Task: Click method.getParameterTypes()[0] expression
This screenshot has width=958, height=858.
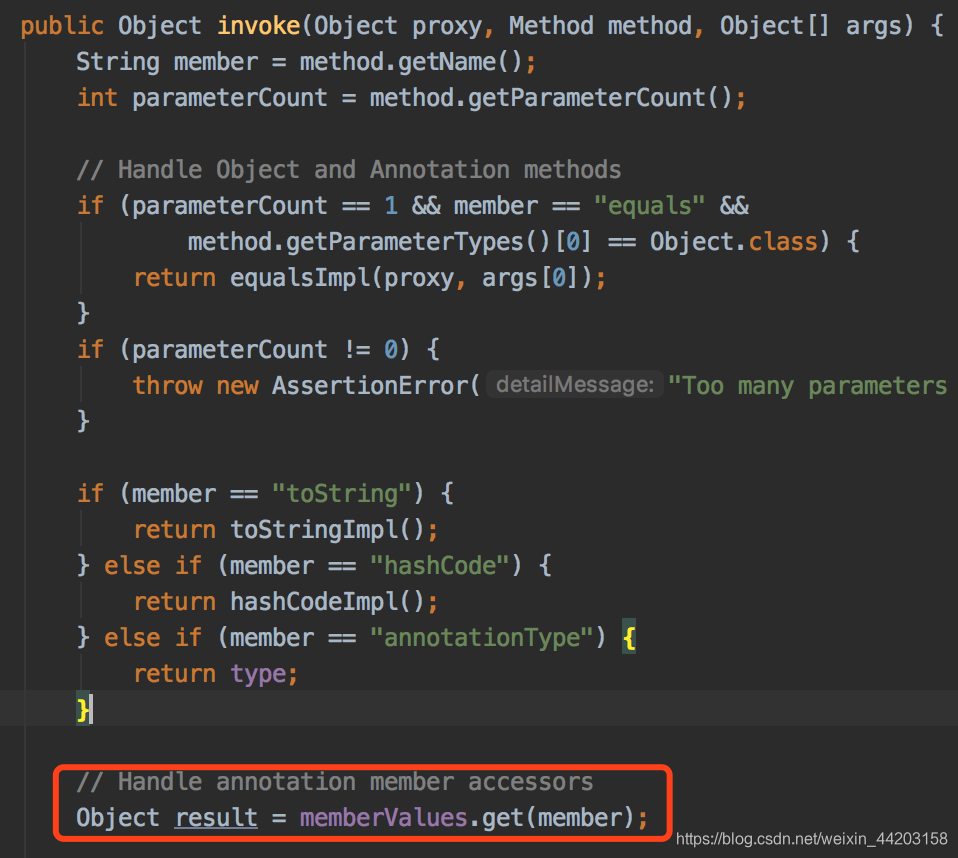Action: click(389, 242)
